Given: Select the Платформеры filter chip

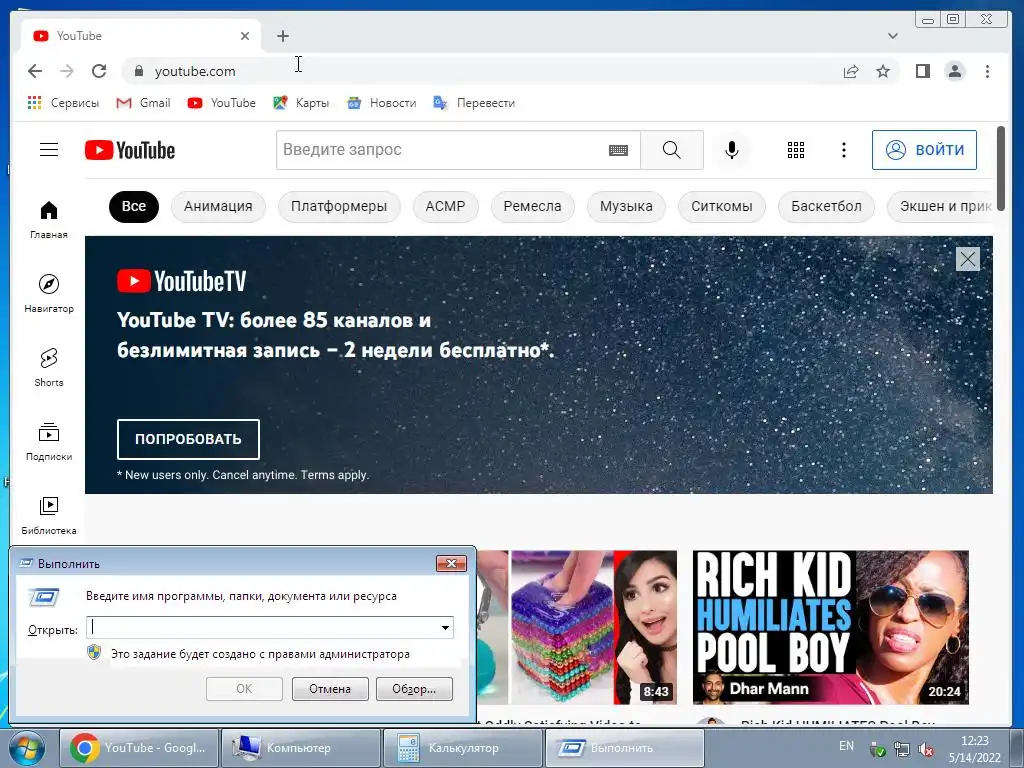Looking at the screenshot, I should pos(339,206).
